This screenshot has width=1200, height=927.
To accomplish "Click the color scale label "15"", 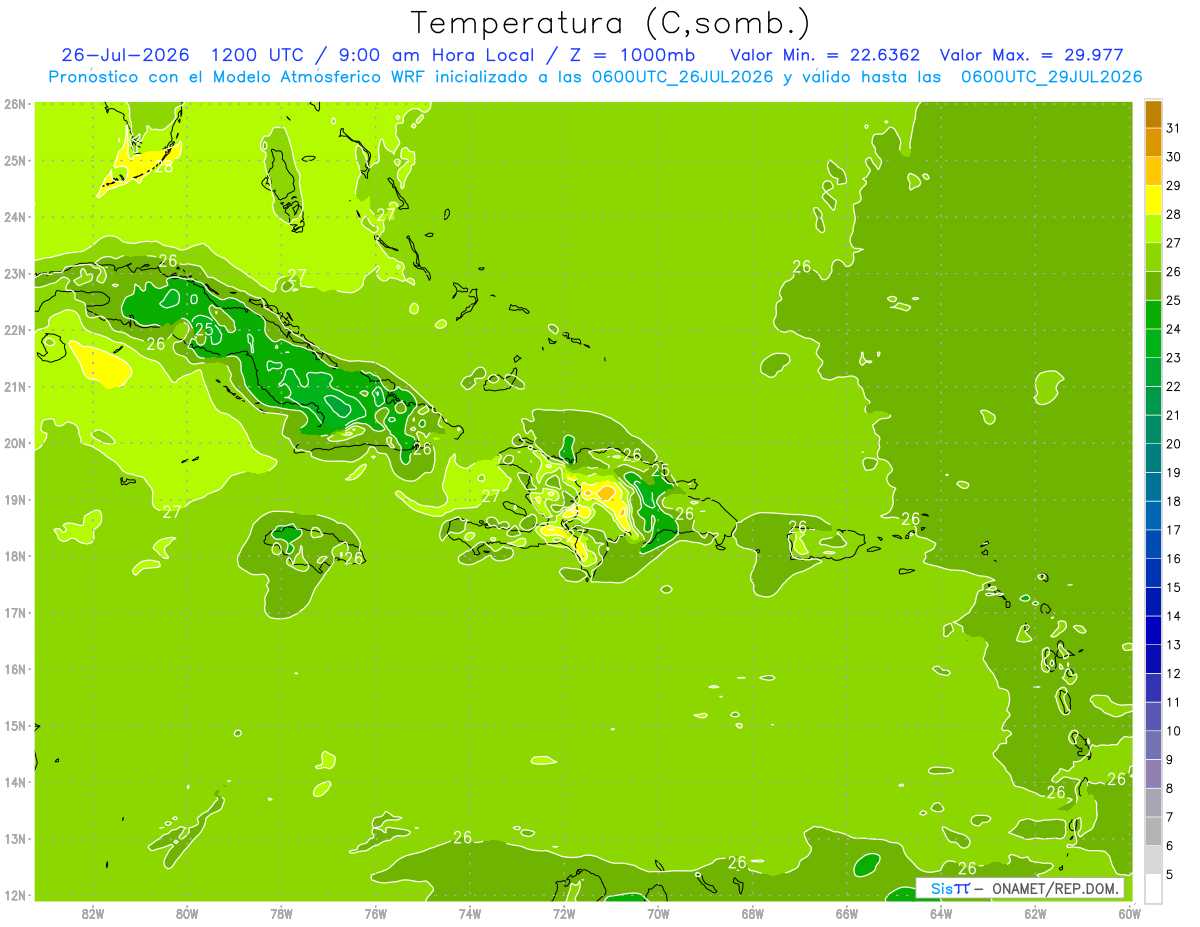I will (1174, 587).
